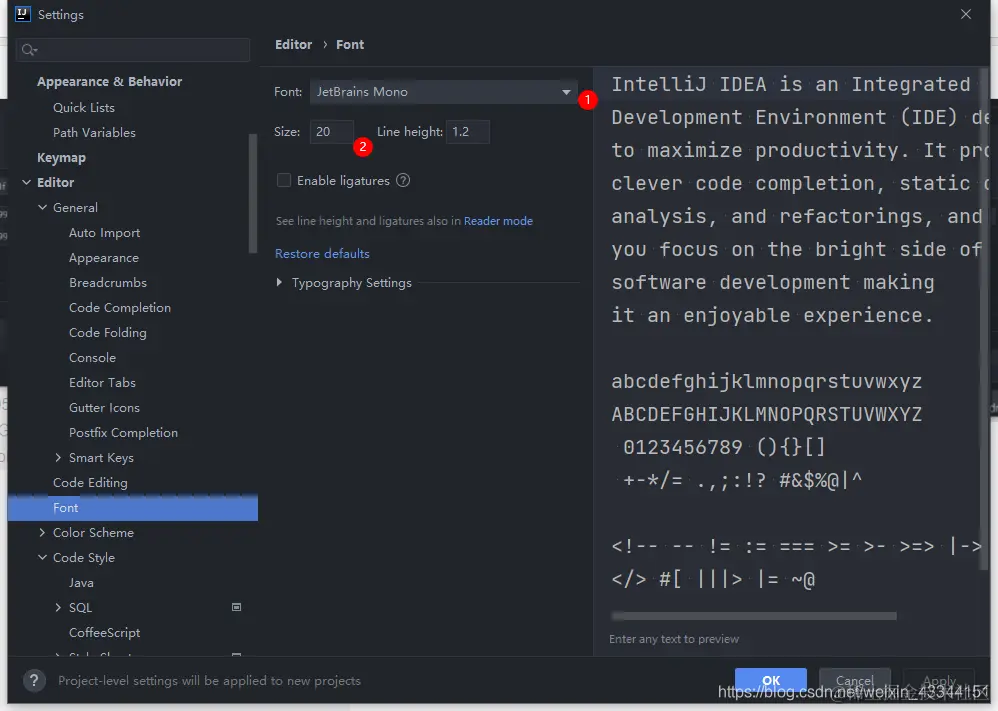Click Restore defaults link
This screenshot has width=998, height=711.
[322, 253]
